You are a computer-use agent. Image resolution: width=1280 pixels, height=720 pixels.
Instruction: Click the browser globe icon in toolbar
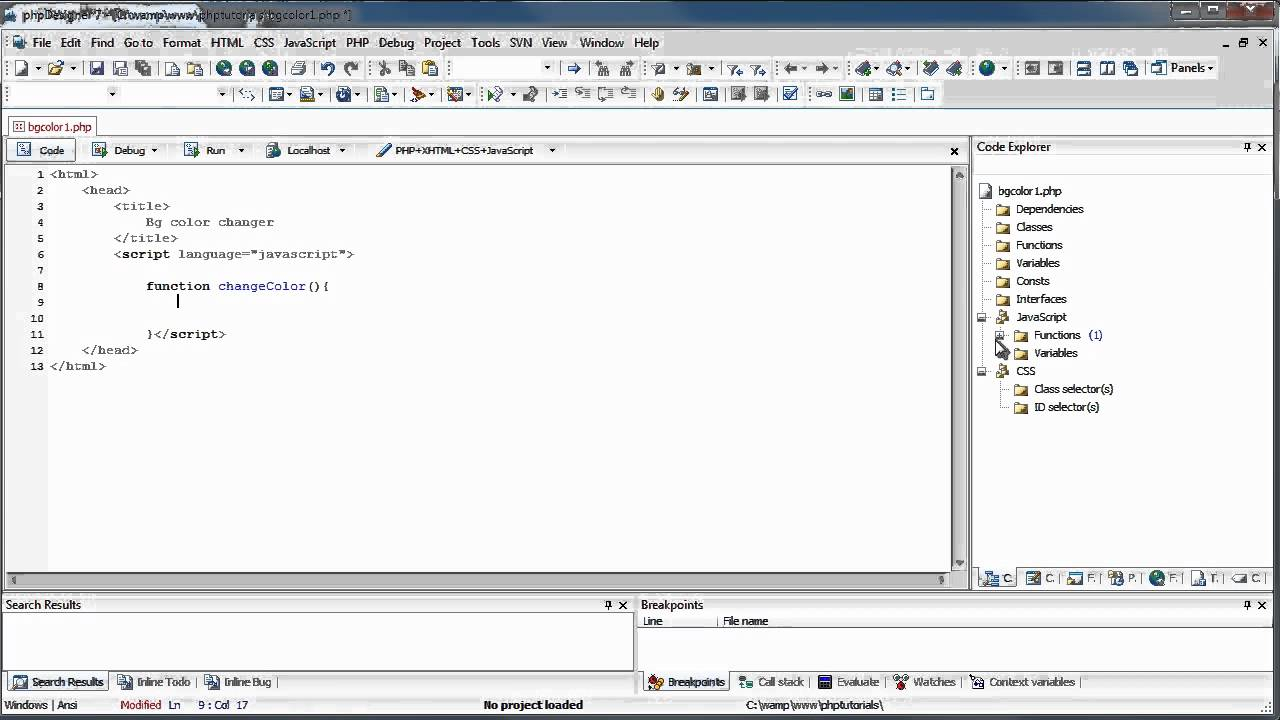point(987,68)
